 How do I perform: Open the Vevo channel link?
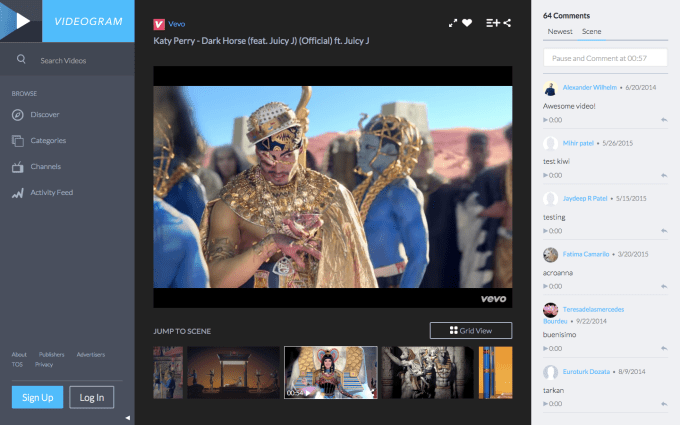(x=177, y=24)
